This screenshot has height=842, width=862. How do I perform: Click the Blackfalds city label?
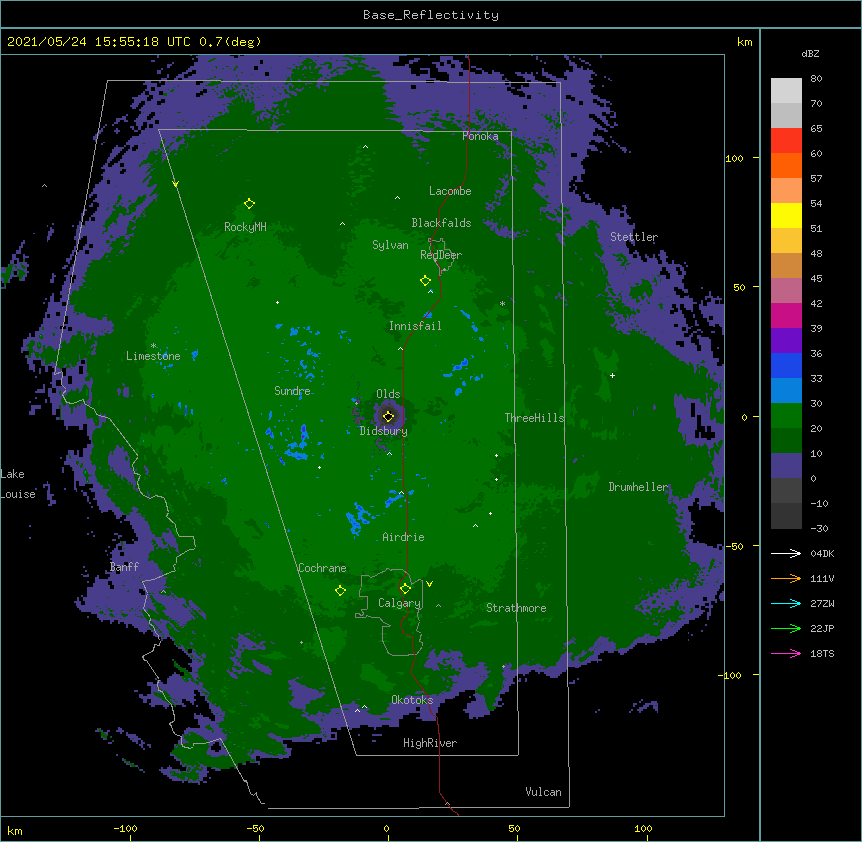point(441,223)
